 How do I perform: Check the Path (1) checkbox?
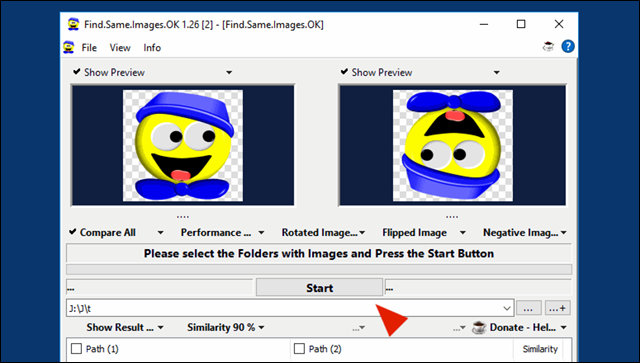coord(76,349)
